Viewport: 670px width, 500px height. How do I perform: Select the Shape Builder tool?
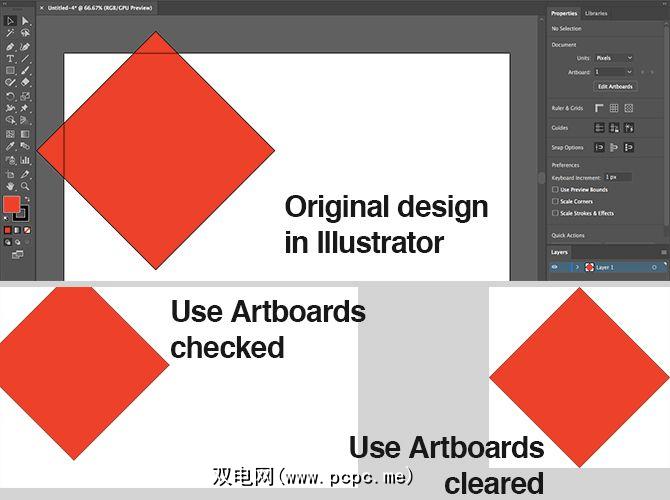click(x=10, y=120)
